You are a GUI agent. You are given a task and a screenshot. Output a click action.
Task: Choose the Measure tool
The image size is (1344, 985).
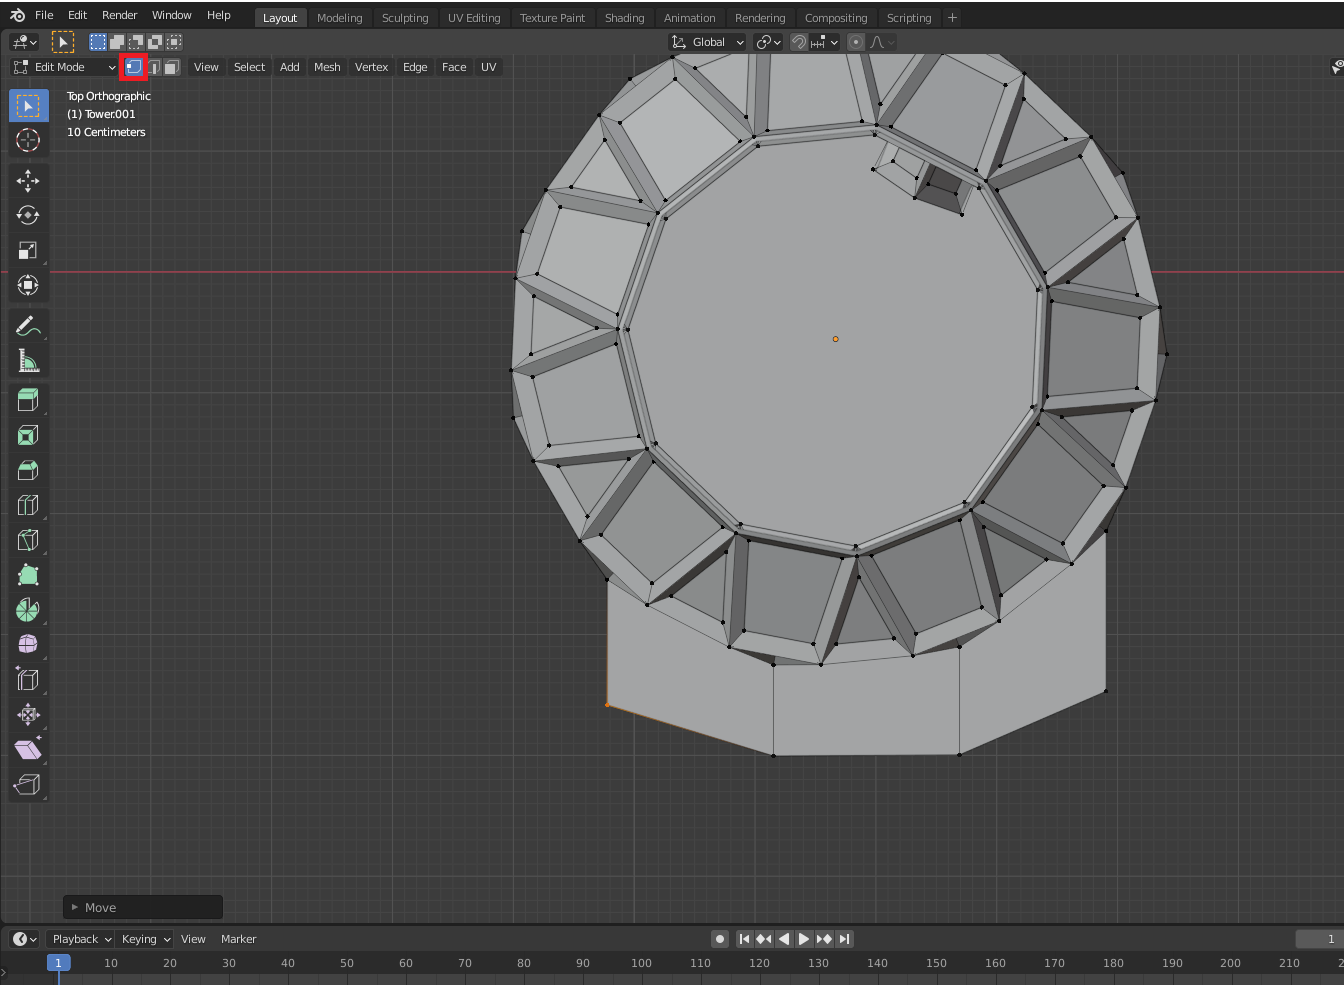[28, 361]
